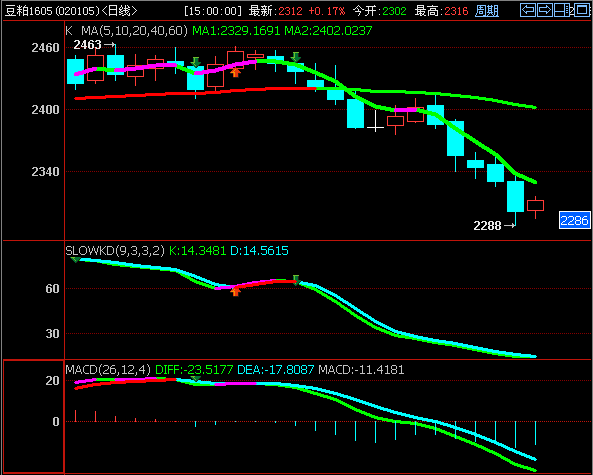Click the blue 2286 price tag

pos(574,220)
